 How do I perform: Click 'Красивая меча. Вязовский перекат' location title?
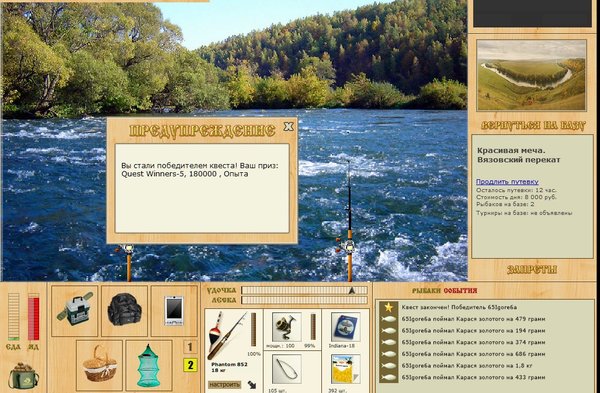tap(518, 155)
